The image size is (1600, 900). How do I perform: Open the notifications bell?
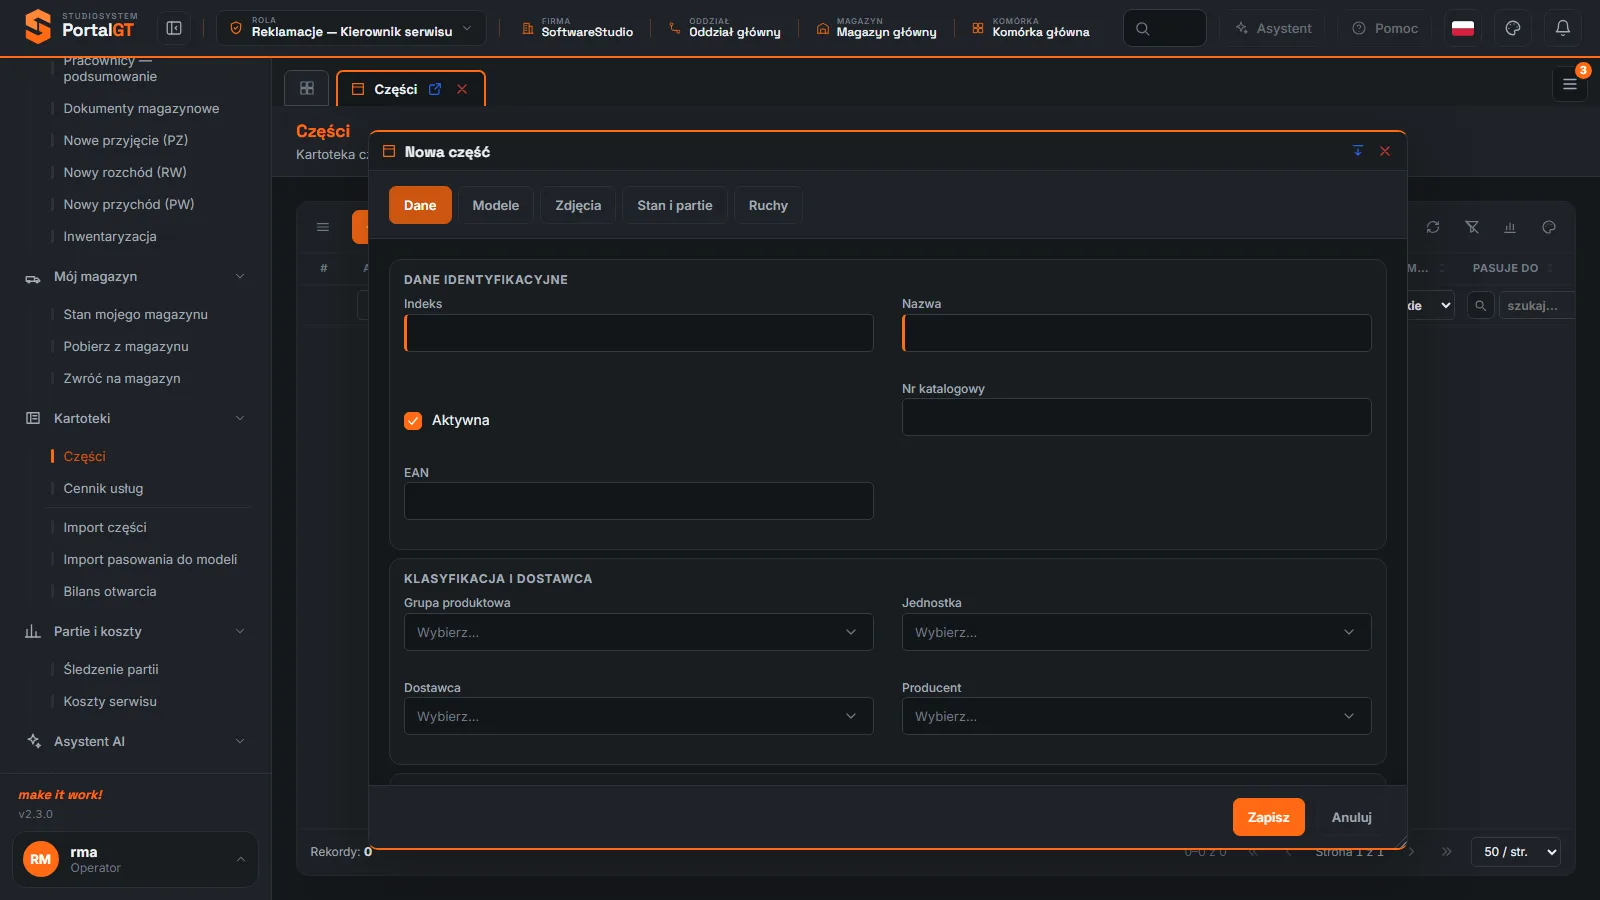coord(1563,28)
